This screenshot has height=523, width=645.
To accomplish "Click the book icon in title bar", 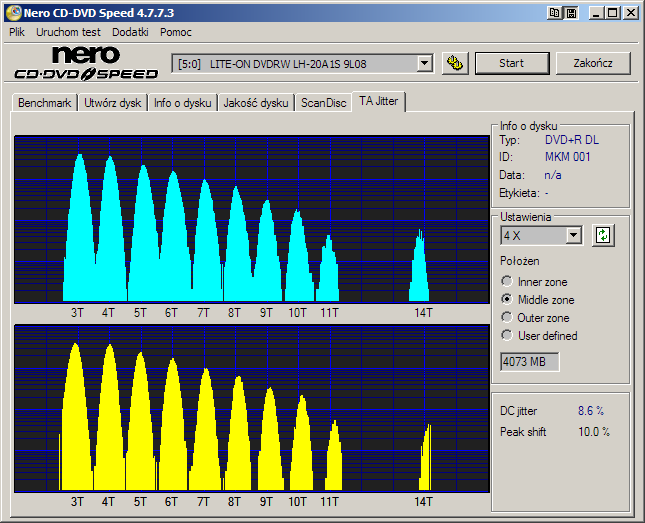I will coord(555,13).
